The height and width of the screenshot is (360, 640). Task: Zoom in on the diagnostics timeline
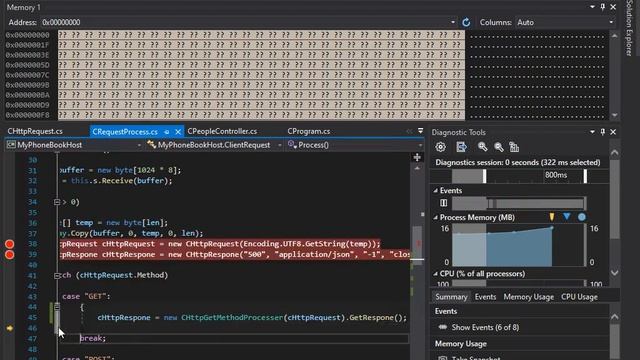(482, 147)
